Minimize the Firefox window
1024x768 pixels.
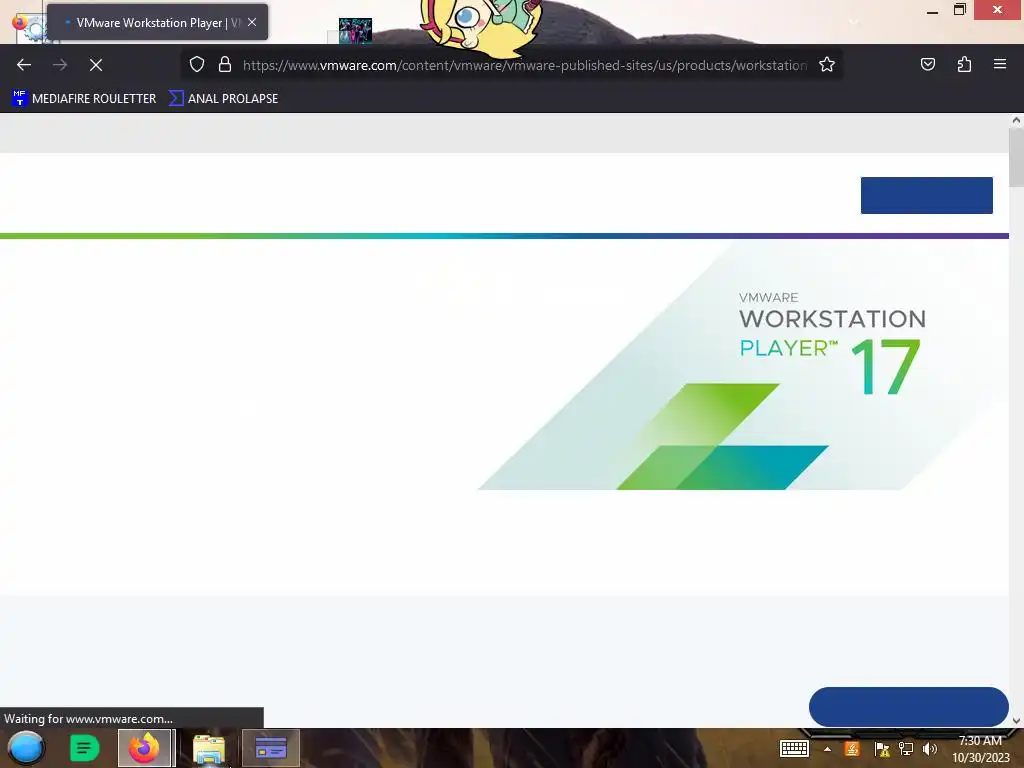coord(932,10)
